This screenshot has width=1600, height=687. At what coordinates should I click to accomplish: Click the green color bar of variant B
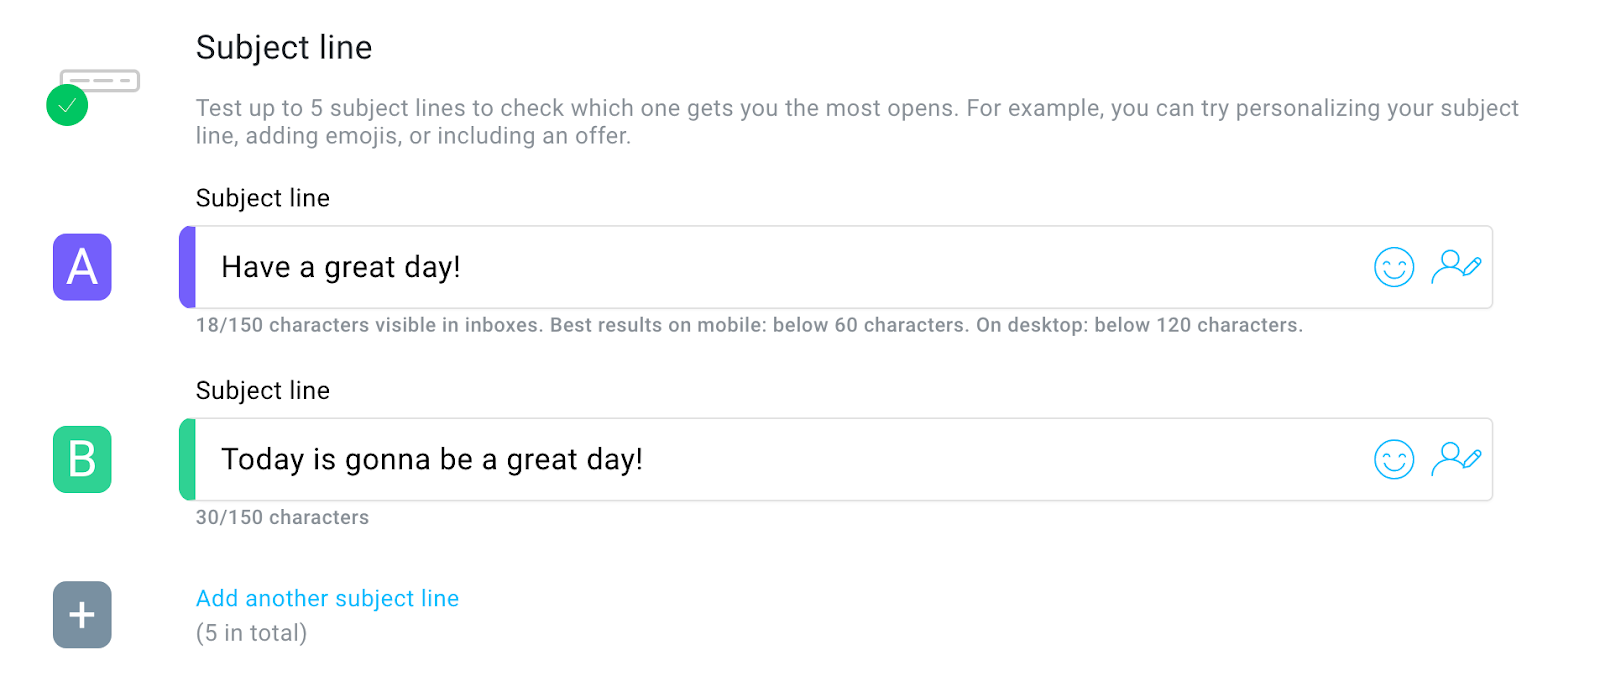coord(187,460)
